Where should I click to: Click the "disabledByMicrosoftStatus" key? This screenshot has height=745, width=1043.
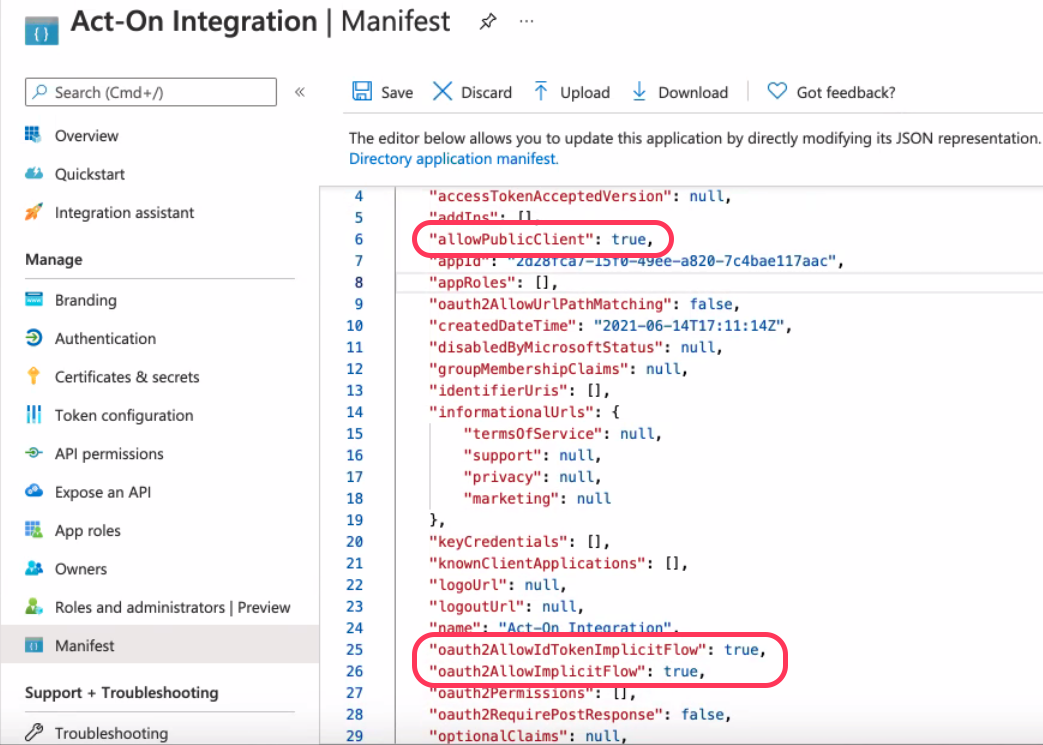pos(545,347)
